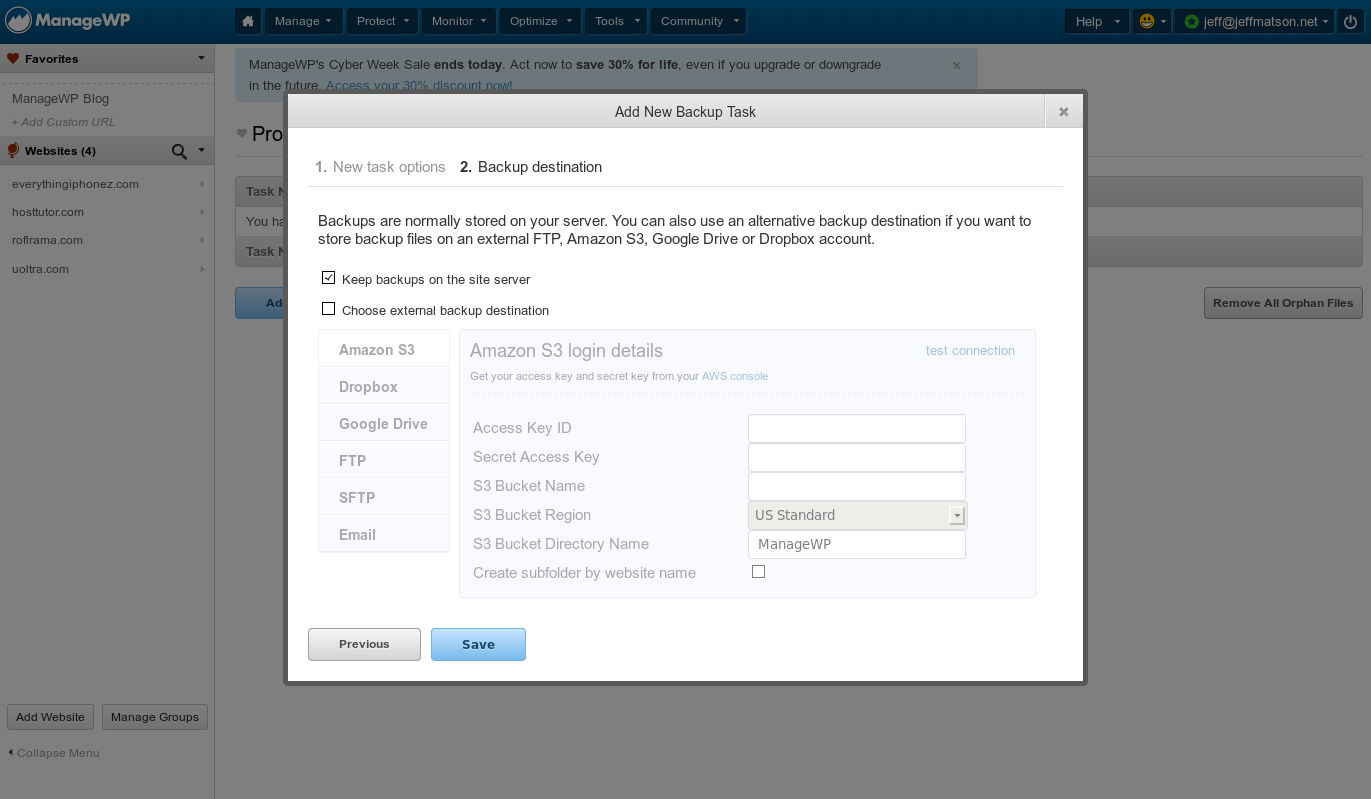Open the AWS console link

735,376
